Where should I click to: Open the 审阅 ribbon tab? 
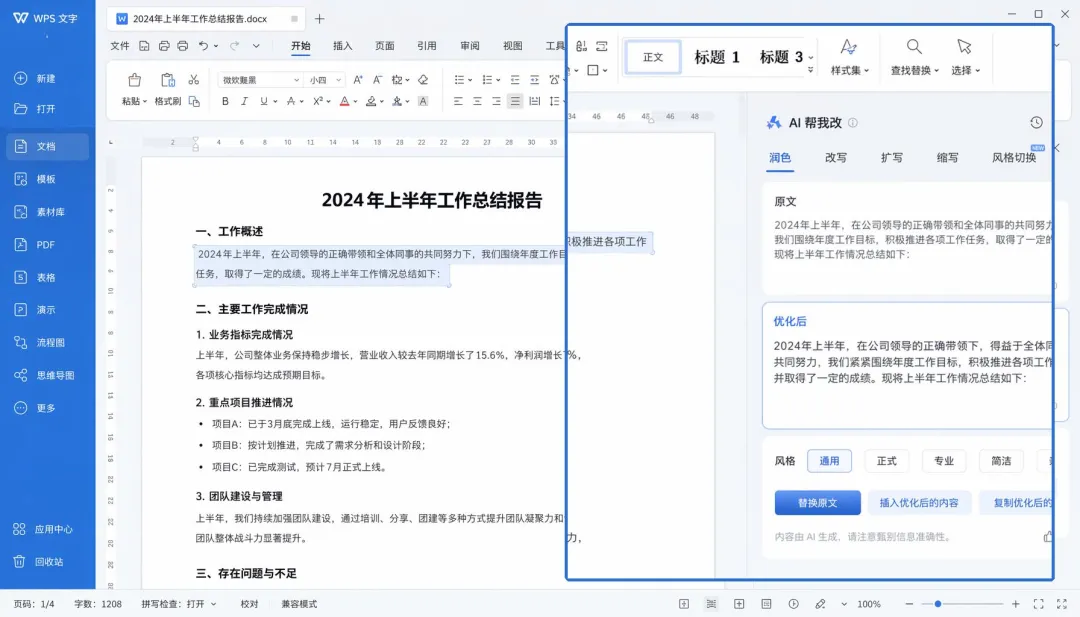[x=470, y=46]
